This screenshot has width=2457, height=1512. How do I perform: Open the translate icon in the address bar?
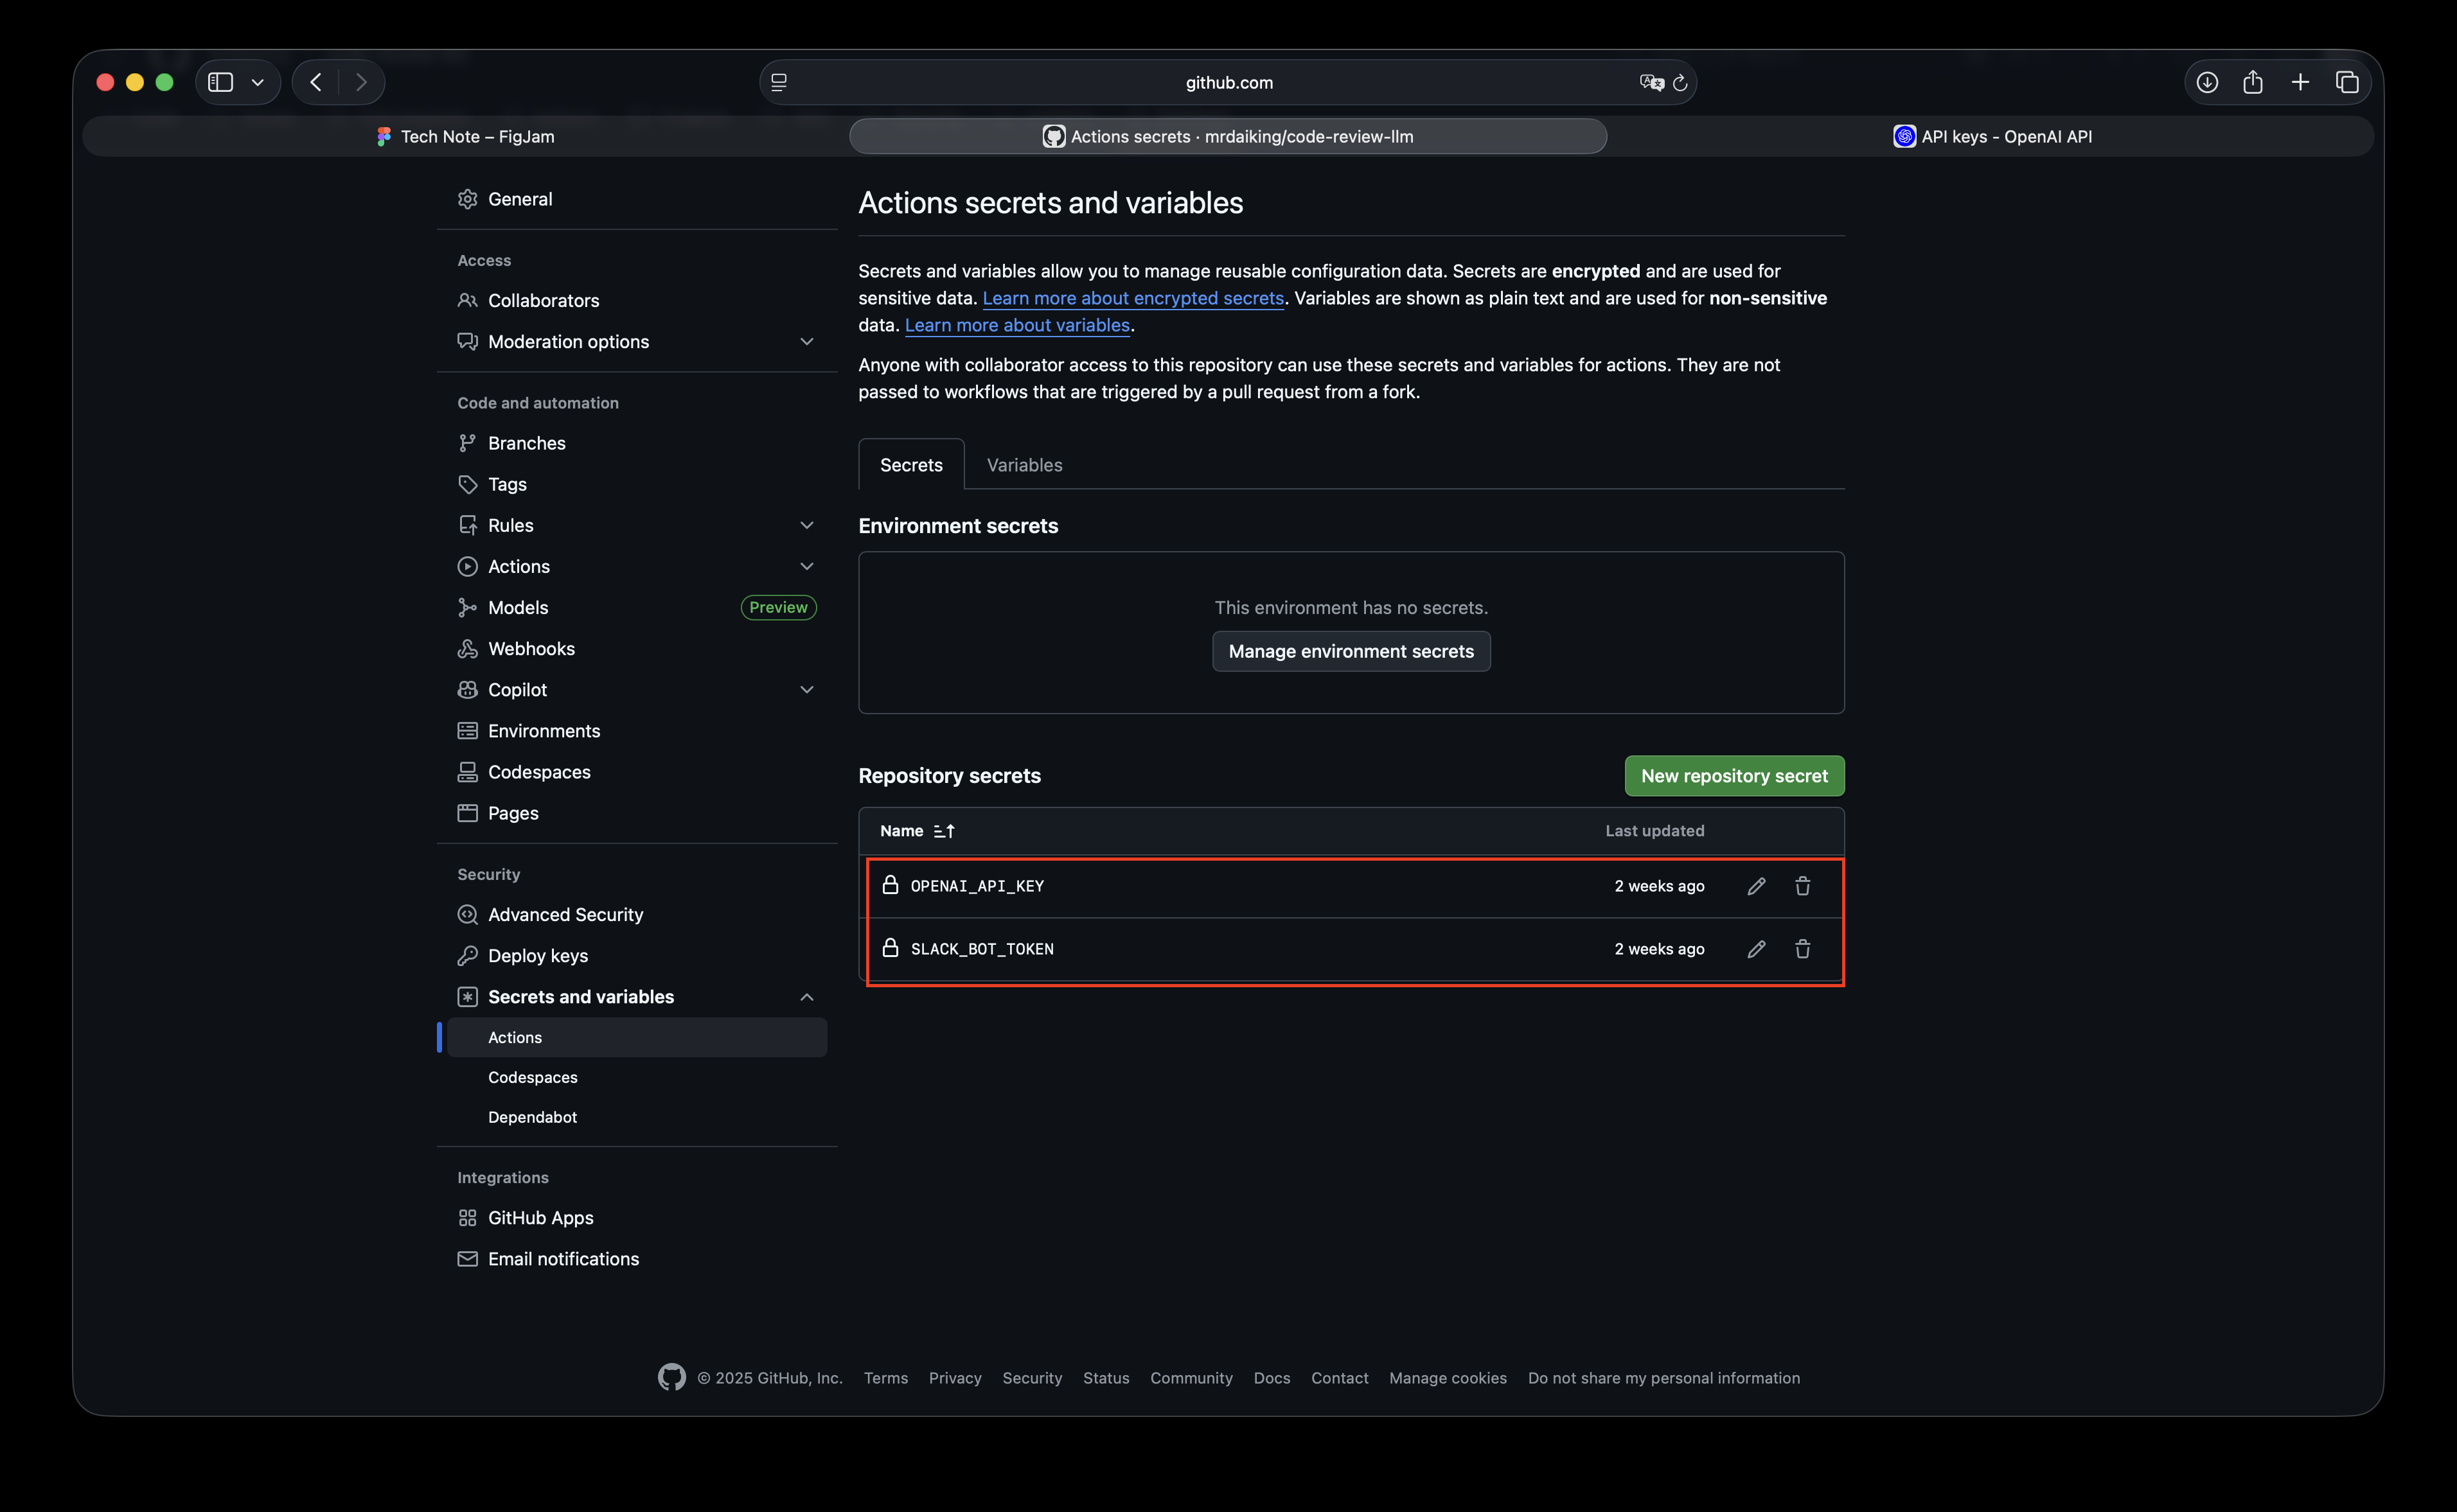(x=1650, y=82)
